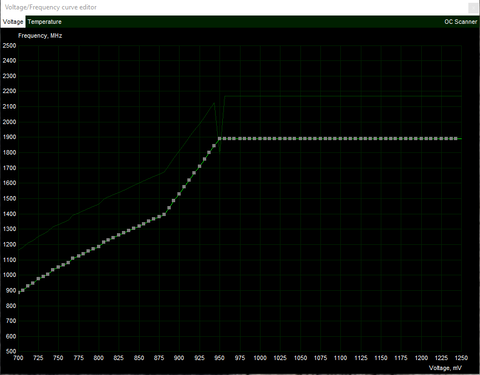Viewport: 480px width, 375px height.
Task: Click the 2500 frequency axis label
Action: pyautogui.click(x=9, y=46)
